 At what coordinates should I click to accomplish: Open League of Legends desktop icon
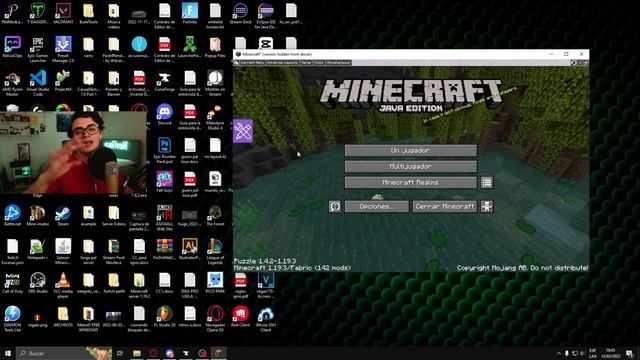click(215, 251)
